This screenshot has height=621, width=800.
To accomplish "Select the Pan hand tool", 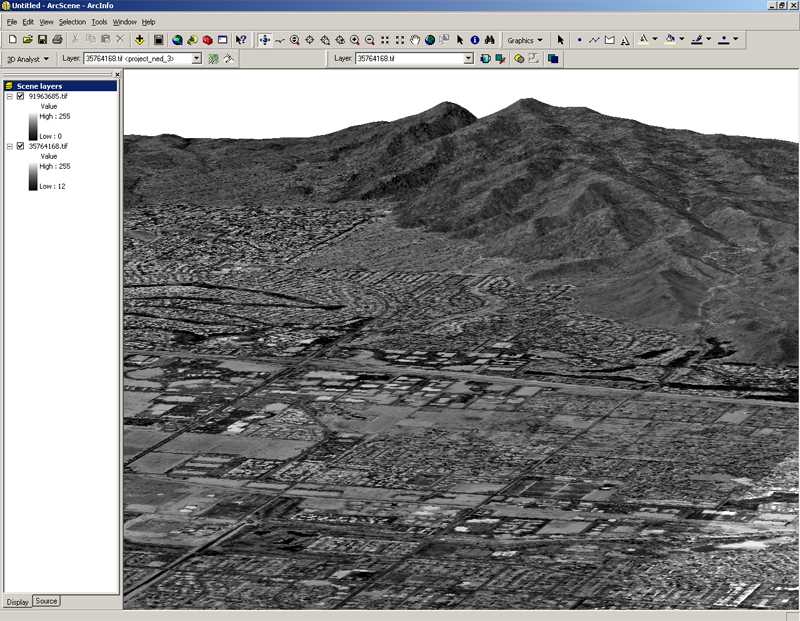I will point(414,40).
